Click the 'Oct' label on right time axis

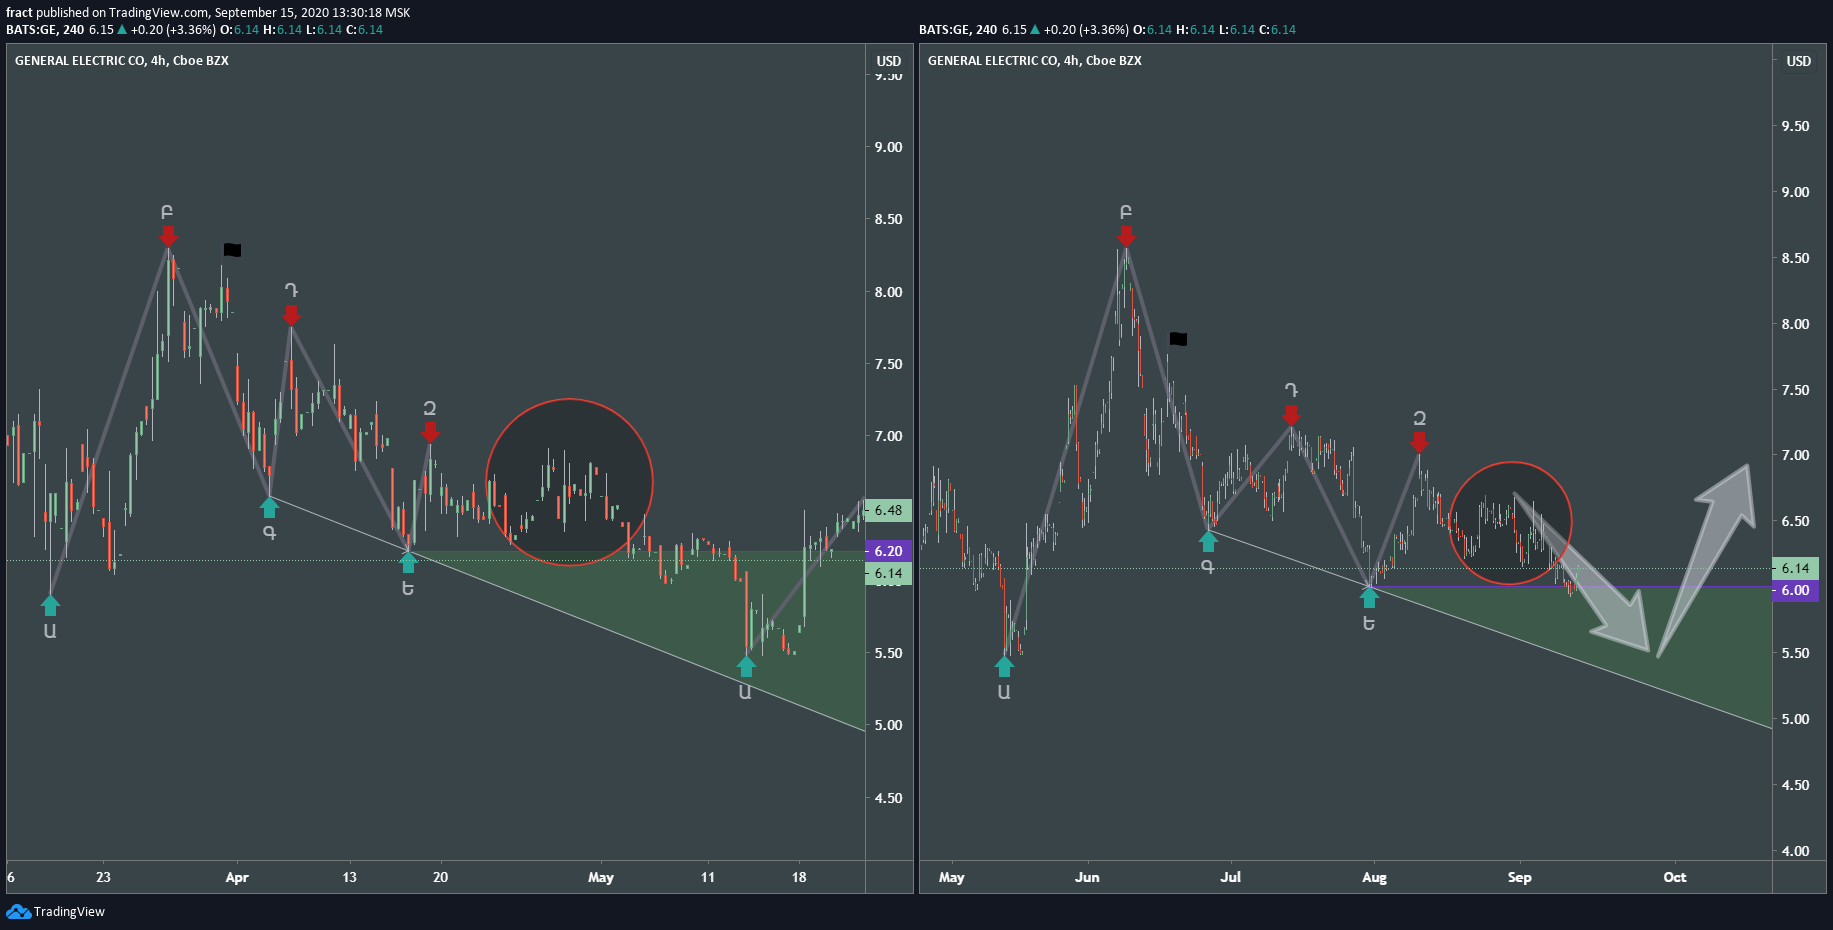(1675, 877)
